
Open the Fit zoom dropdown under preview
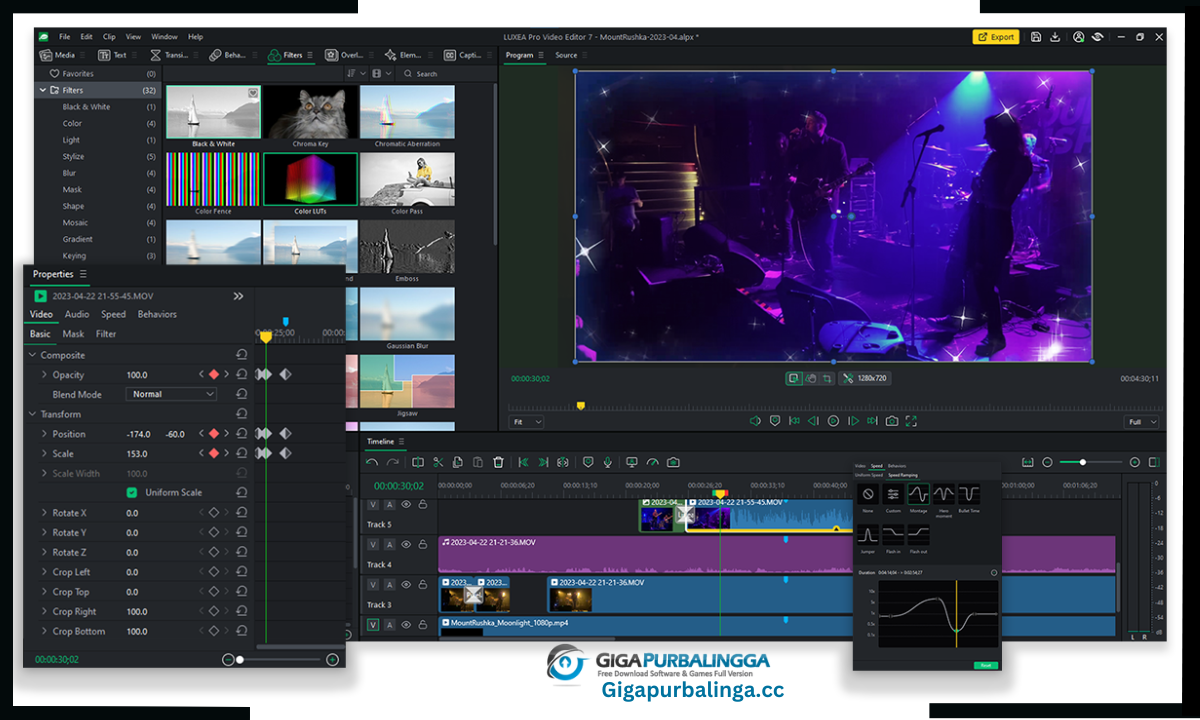pos(527,422)
